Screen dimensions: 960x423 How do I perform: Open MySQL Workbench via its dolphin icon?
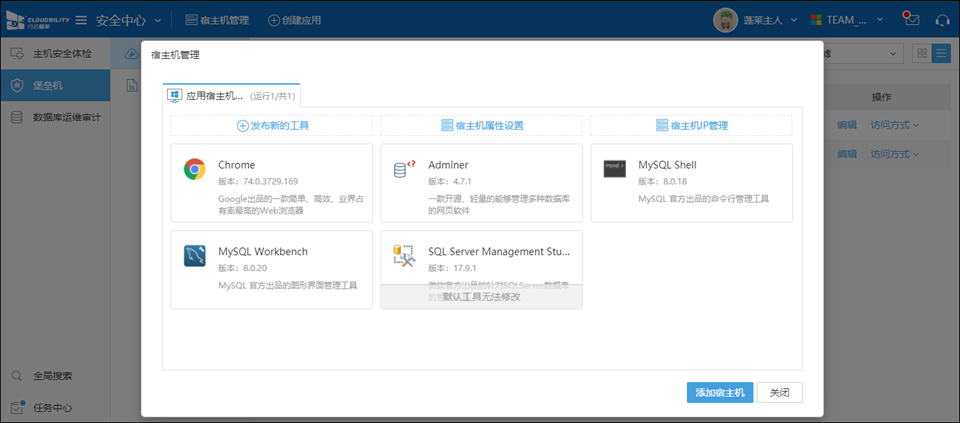194,256
